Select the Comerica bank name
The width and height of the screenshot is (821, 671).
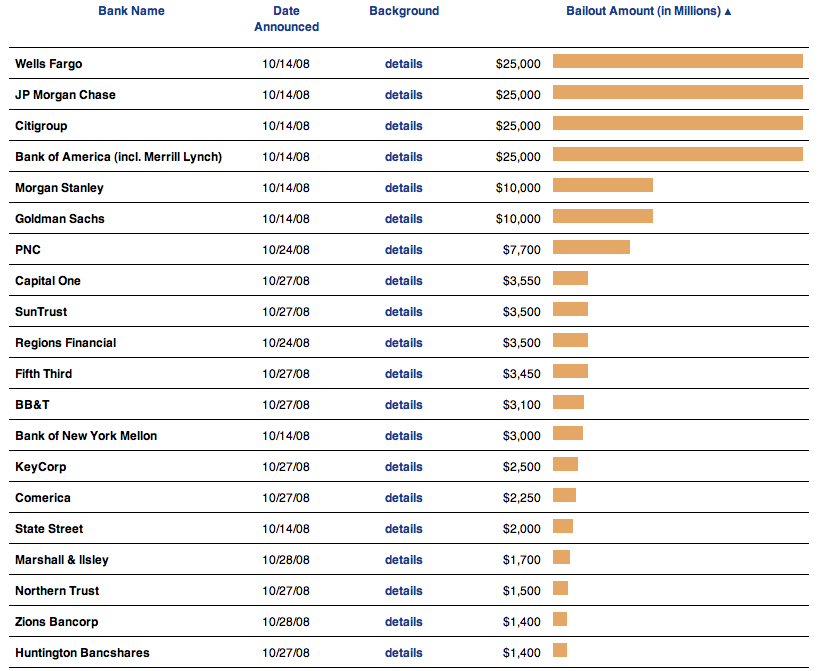click(43, 498)
